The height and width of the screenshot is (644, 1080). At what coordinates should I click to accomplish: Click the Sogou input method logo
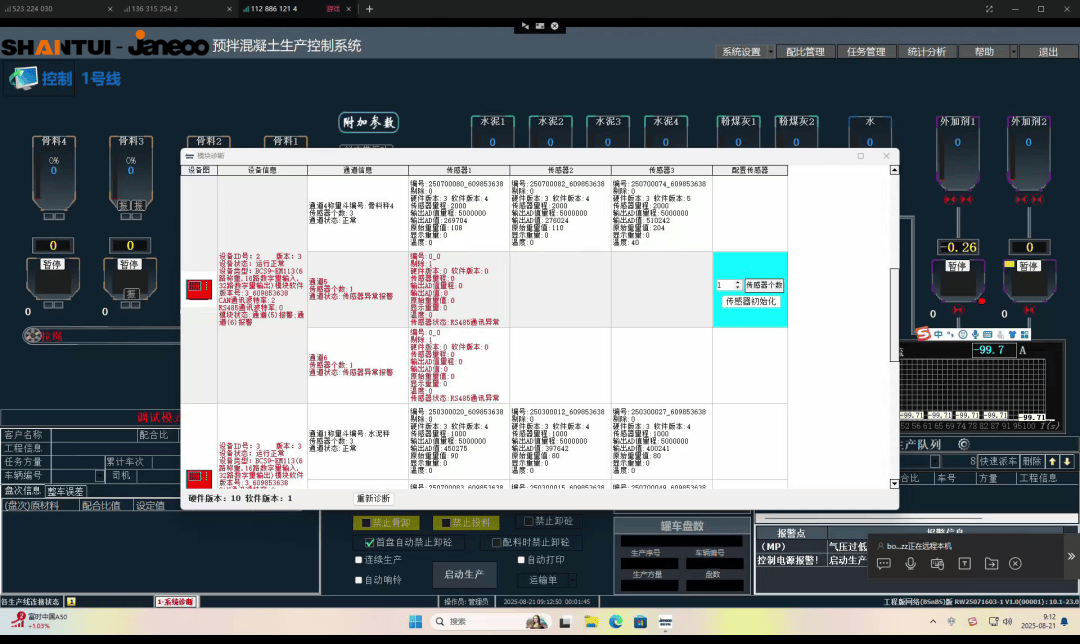tap(924, 334)
